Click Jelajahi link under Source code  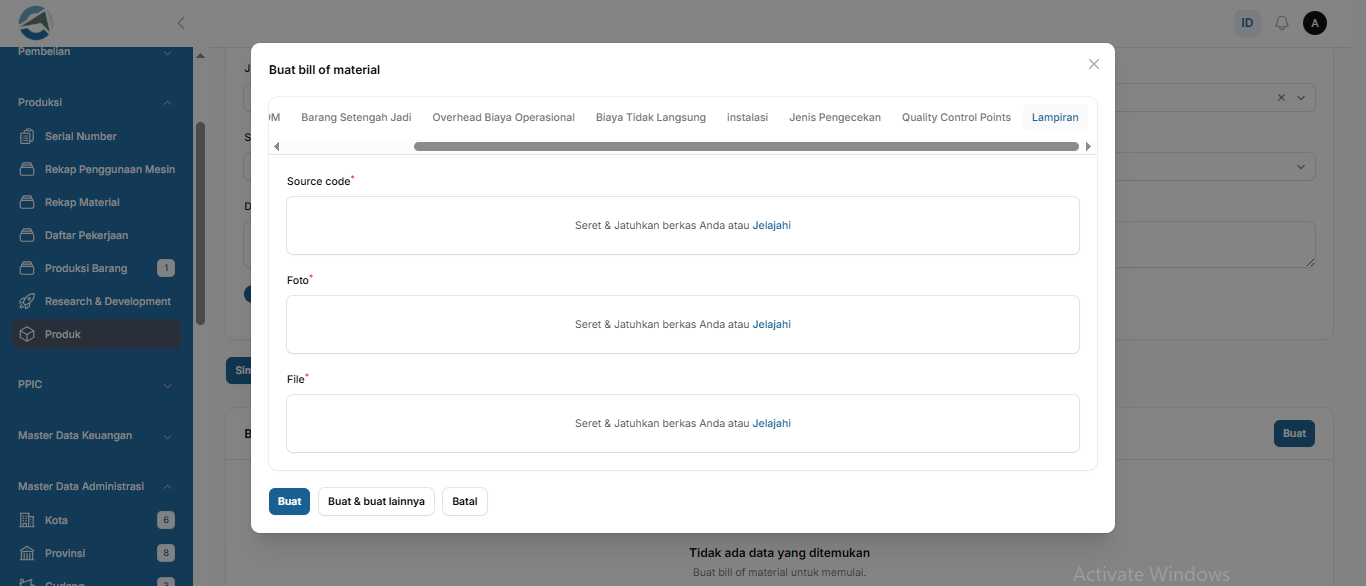(771, 225)
